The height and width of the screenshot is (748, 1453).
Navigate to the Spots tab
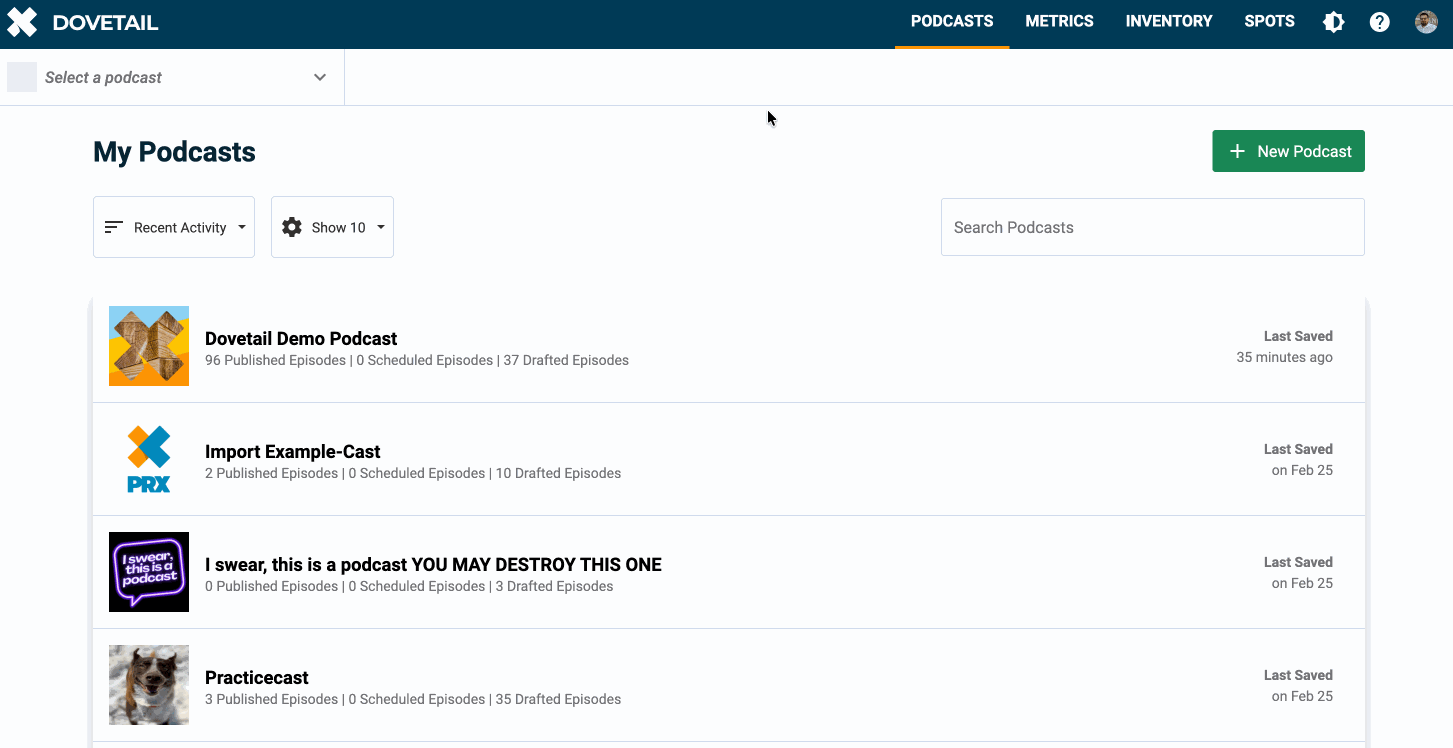pyautogui.click(x=1269, y=21)
